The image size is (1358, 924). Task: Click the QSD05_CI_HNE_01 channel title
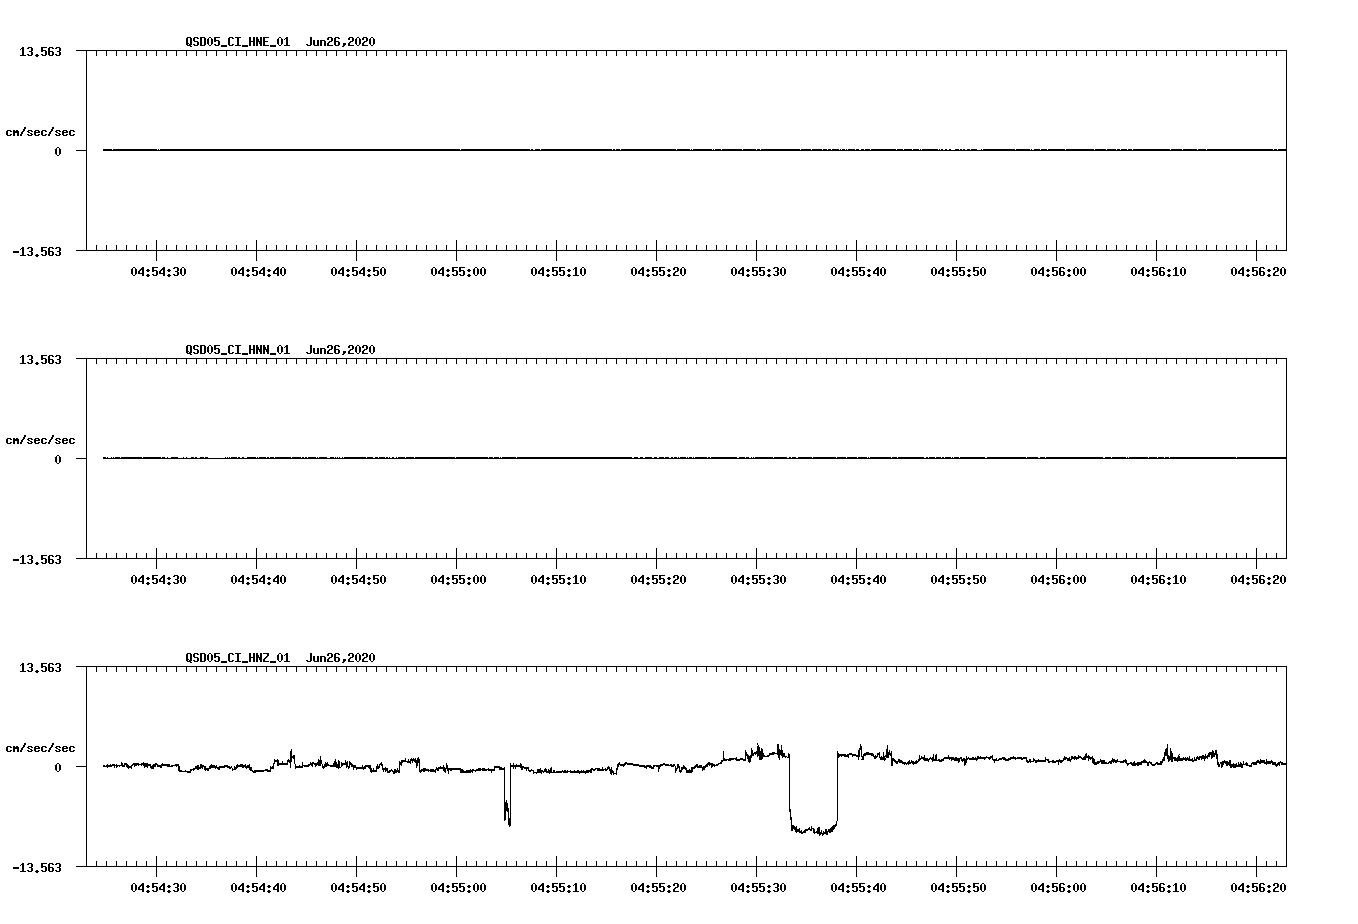[x=237, y=42]
